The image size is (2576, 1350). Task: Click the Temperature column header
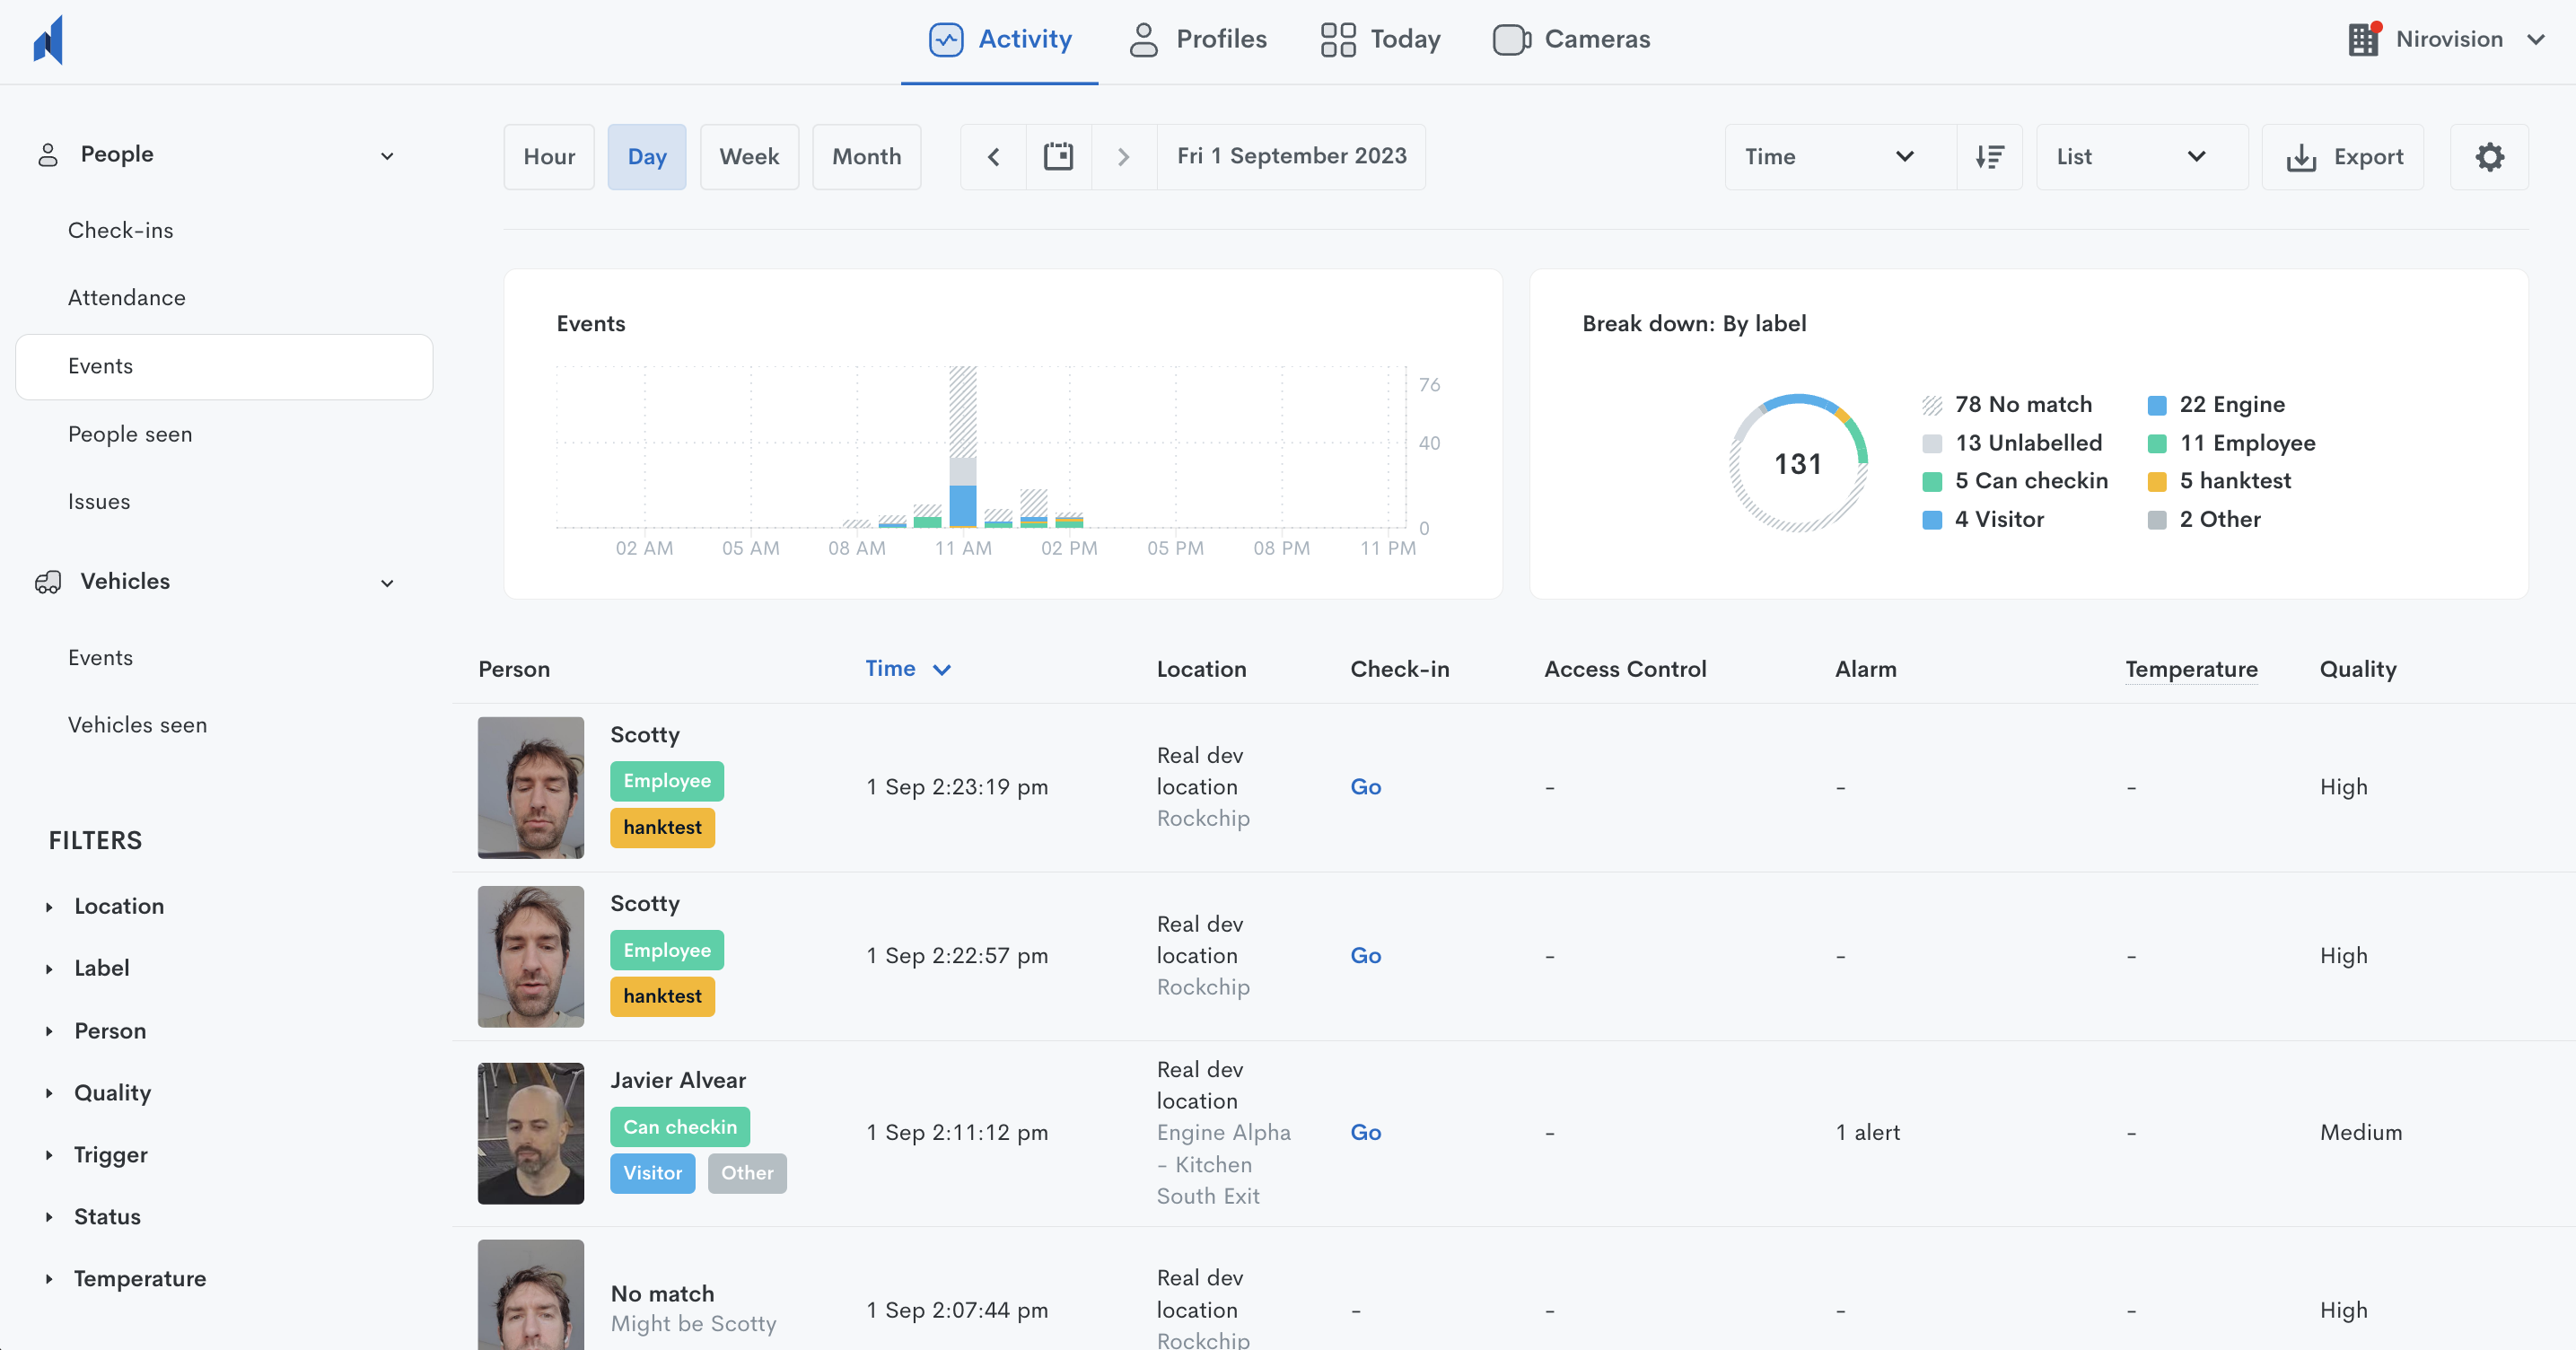pos(2190,669)
